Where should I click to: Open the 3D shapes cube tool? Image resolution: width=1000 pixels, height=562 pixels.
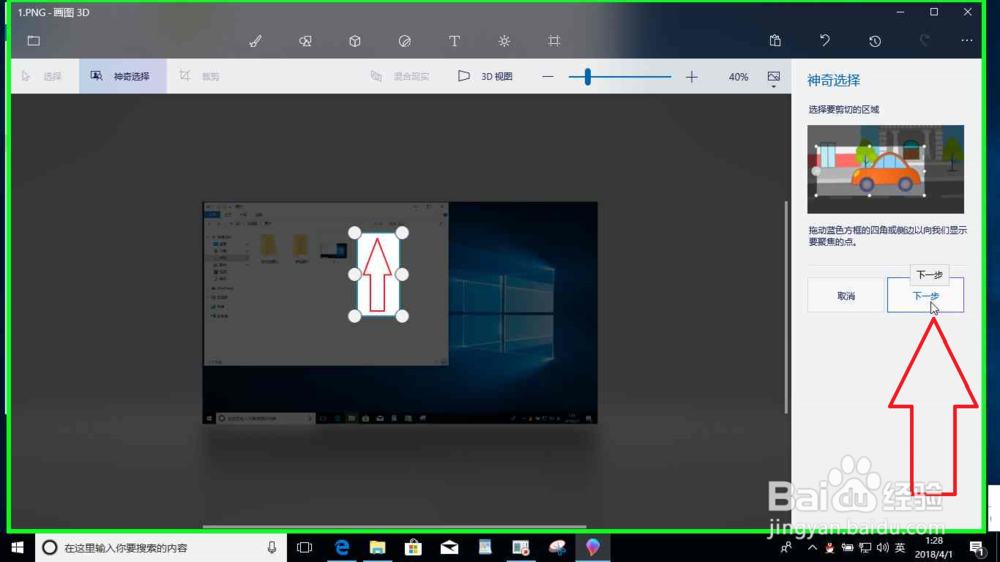click(x=355, y=41)
